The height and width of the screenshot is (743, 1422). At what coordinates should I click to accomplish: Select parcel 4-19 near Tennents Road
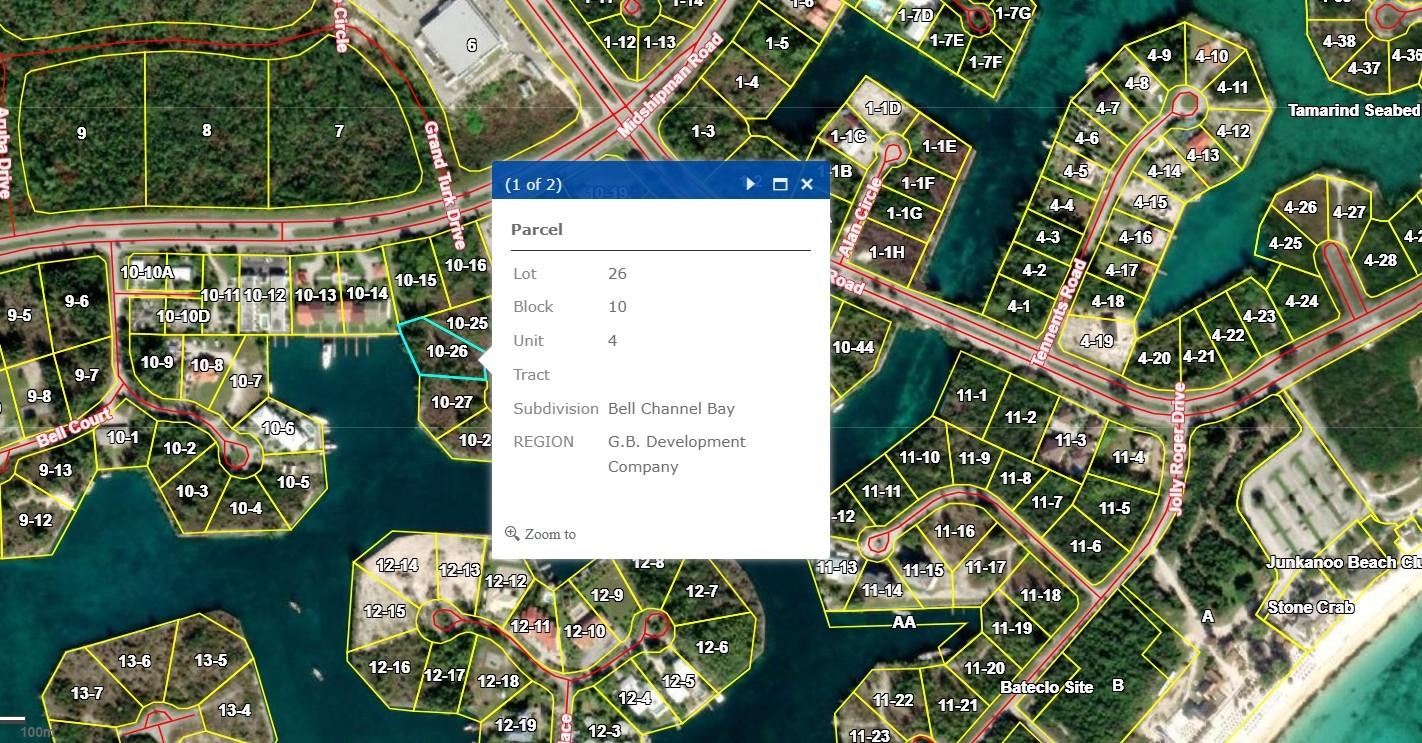click(1096, 341)
